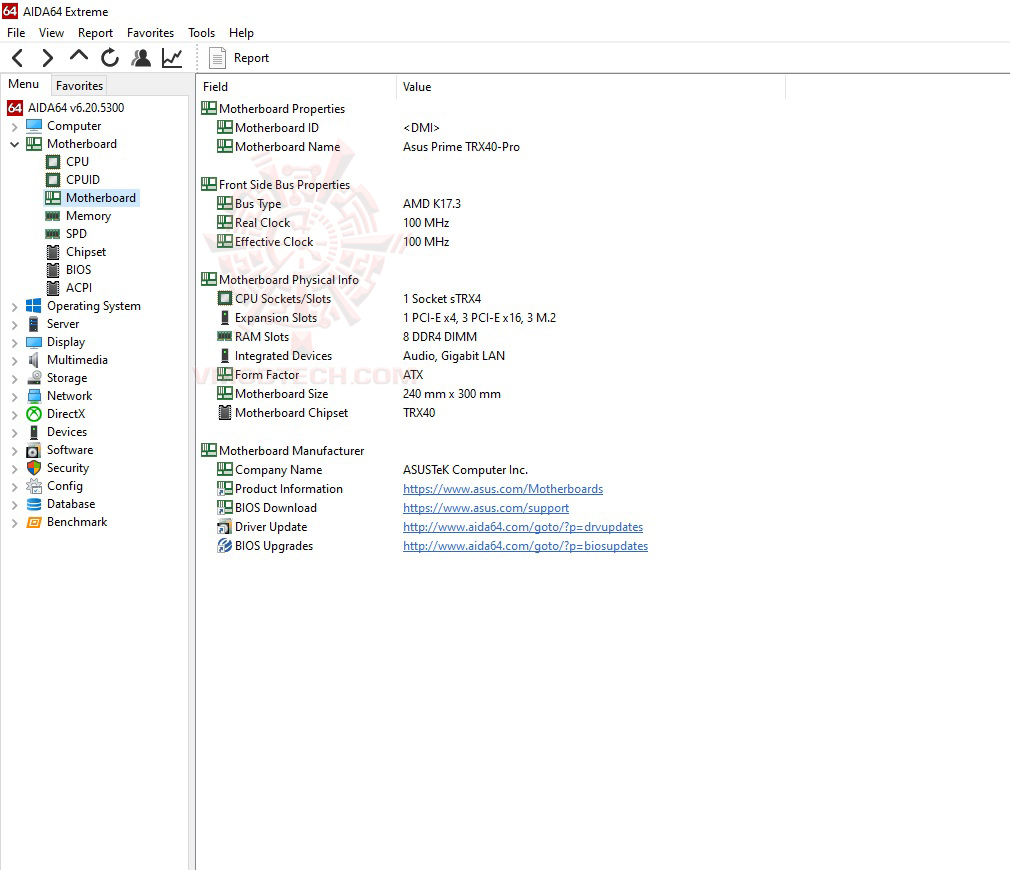The height and width of the screenshot is (870, 1010).
Task: Select the BIOS tree item
Action: pos(79,270)
